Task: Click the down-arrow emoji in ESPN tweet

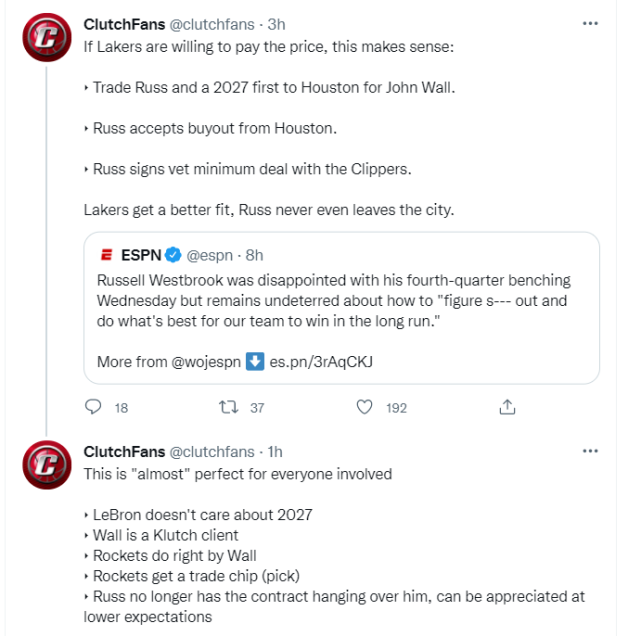Action: pos(255,361)
